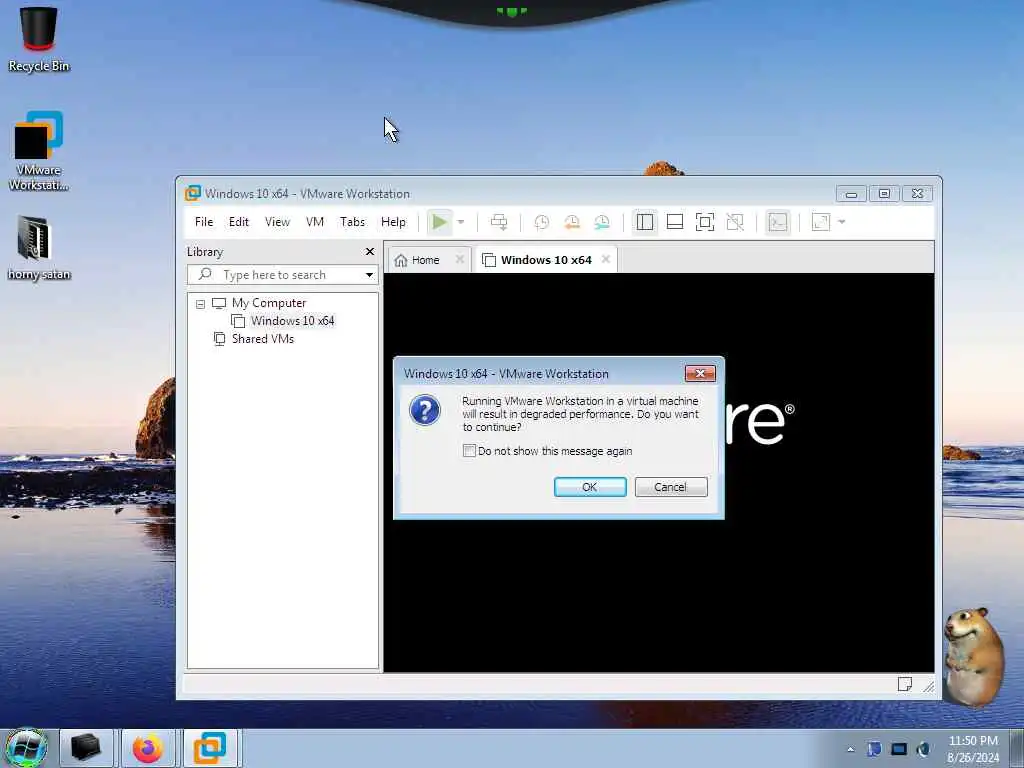1024x768 pixels.
Task: Click the volume speaker tray icon
Action: [x=923, y=749]
